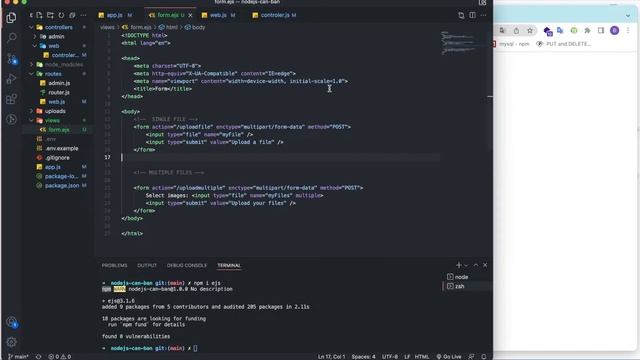The height and width of the screenshot is (360, 640).
Task: Open Chrome tab search dropdown arrow
Action: (628, 16)
